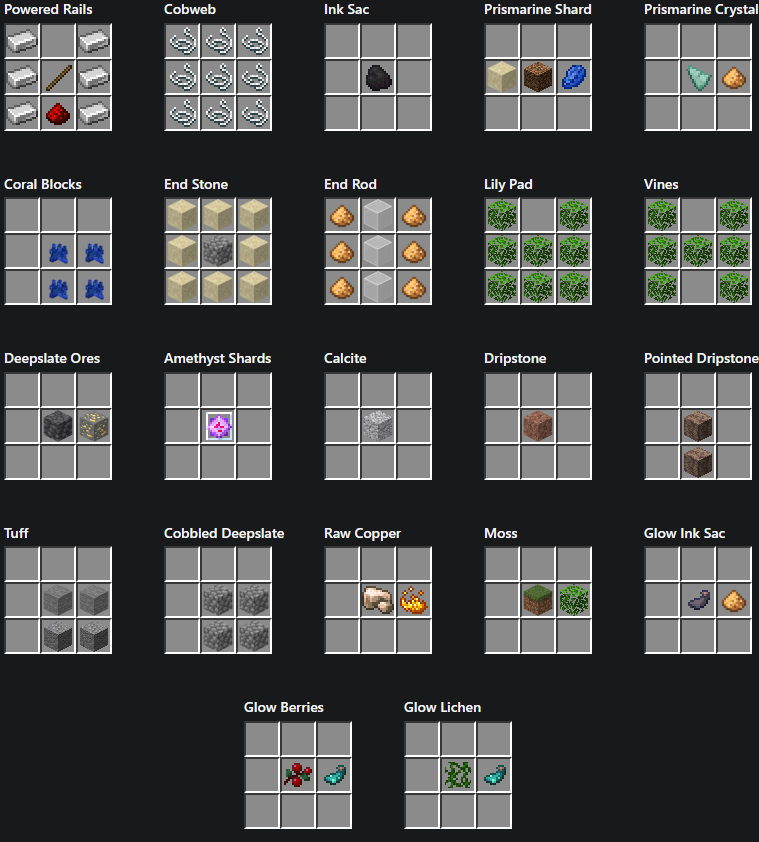Image resolution: width=759 pixels, height=842 pixels.
Task: Click the Tuff heading
Action: point(17,533)
